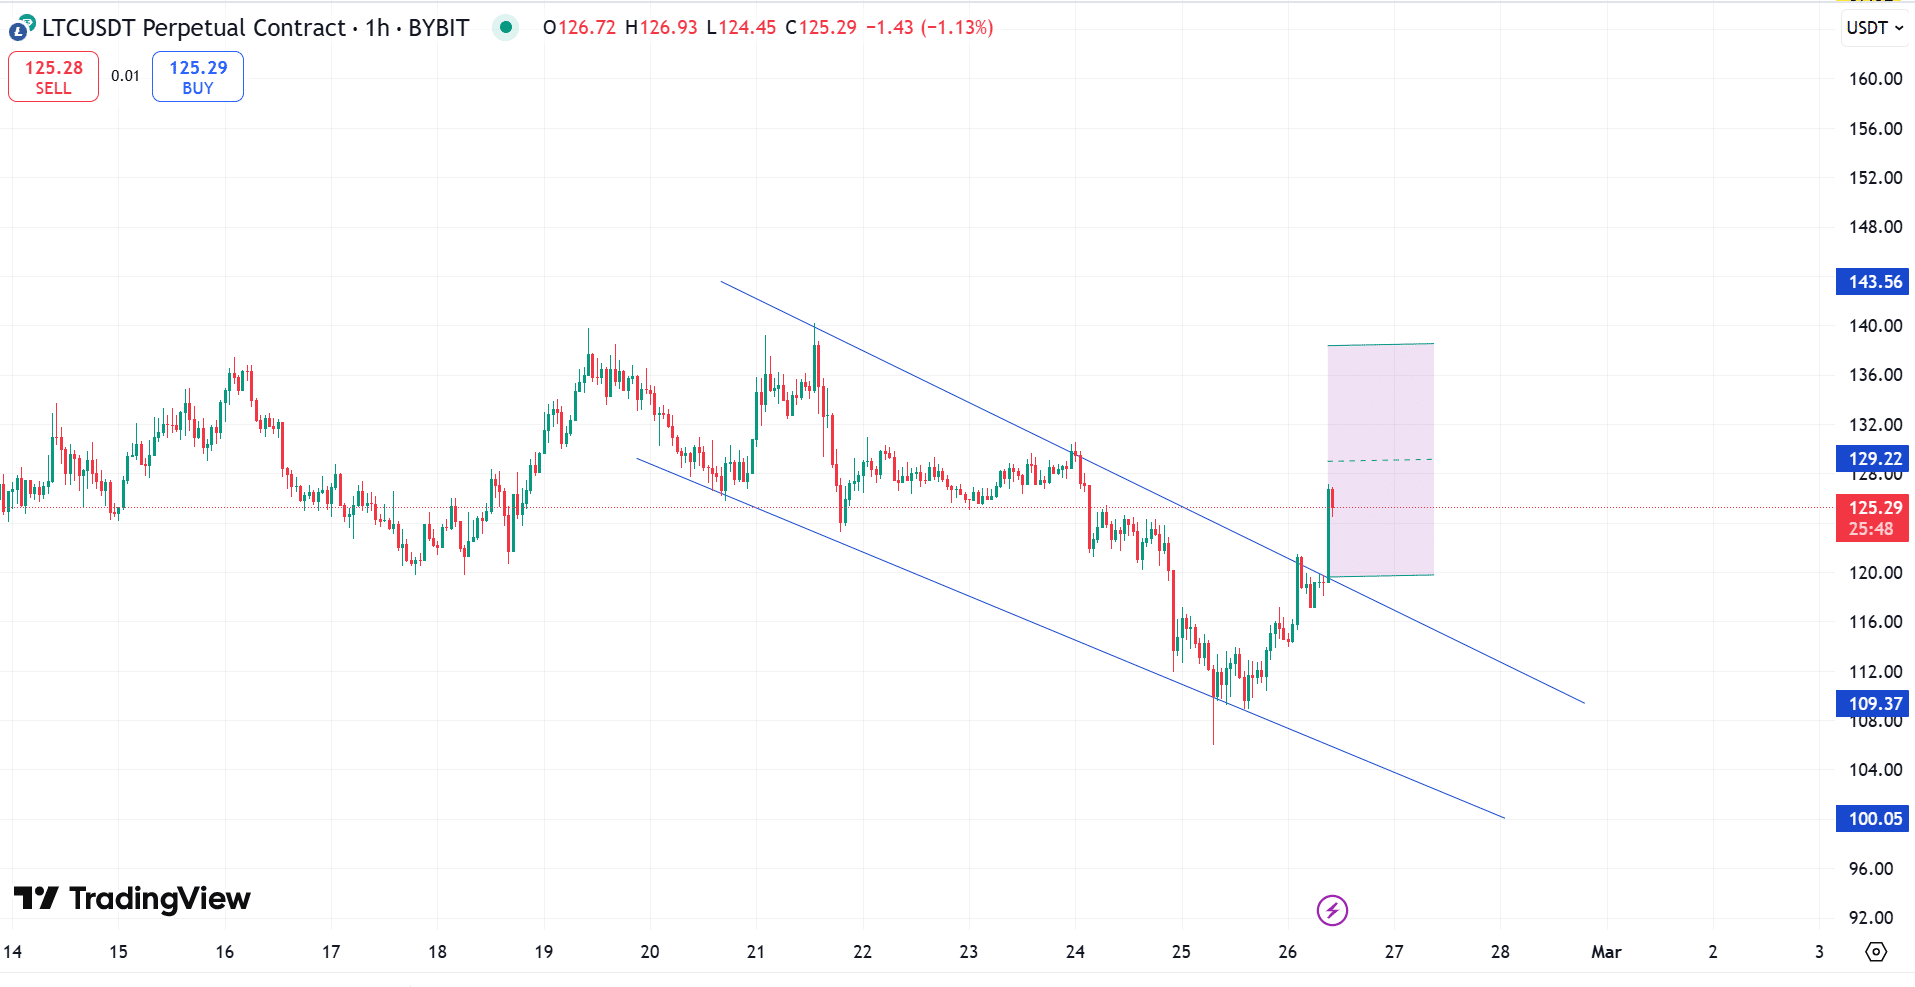Click the 100.05 price label
1915x987 pixels.
coord(1873,819)
